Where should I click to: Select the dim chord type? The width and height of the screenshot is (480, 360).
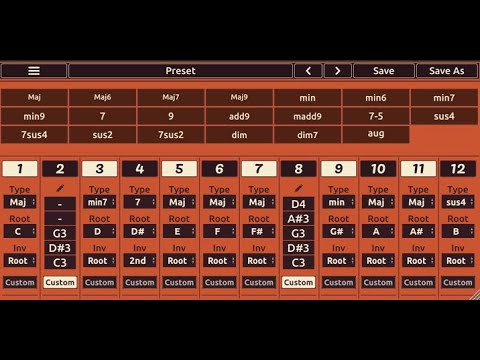click(239, 135)
